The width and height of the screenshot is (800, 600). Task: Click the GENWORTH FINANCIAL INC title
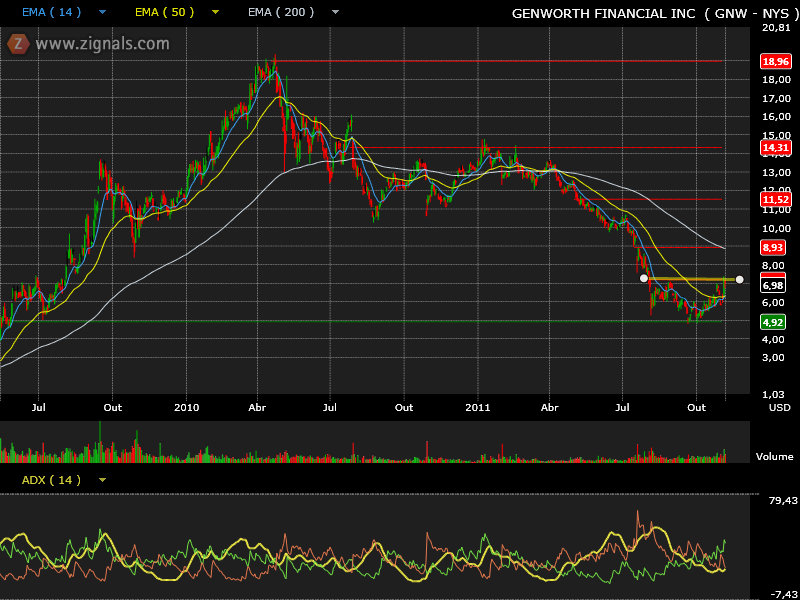point(604,14)
